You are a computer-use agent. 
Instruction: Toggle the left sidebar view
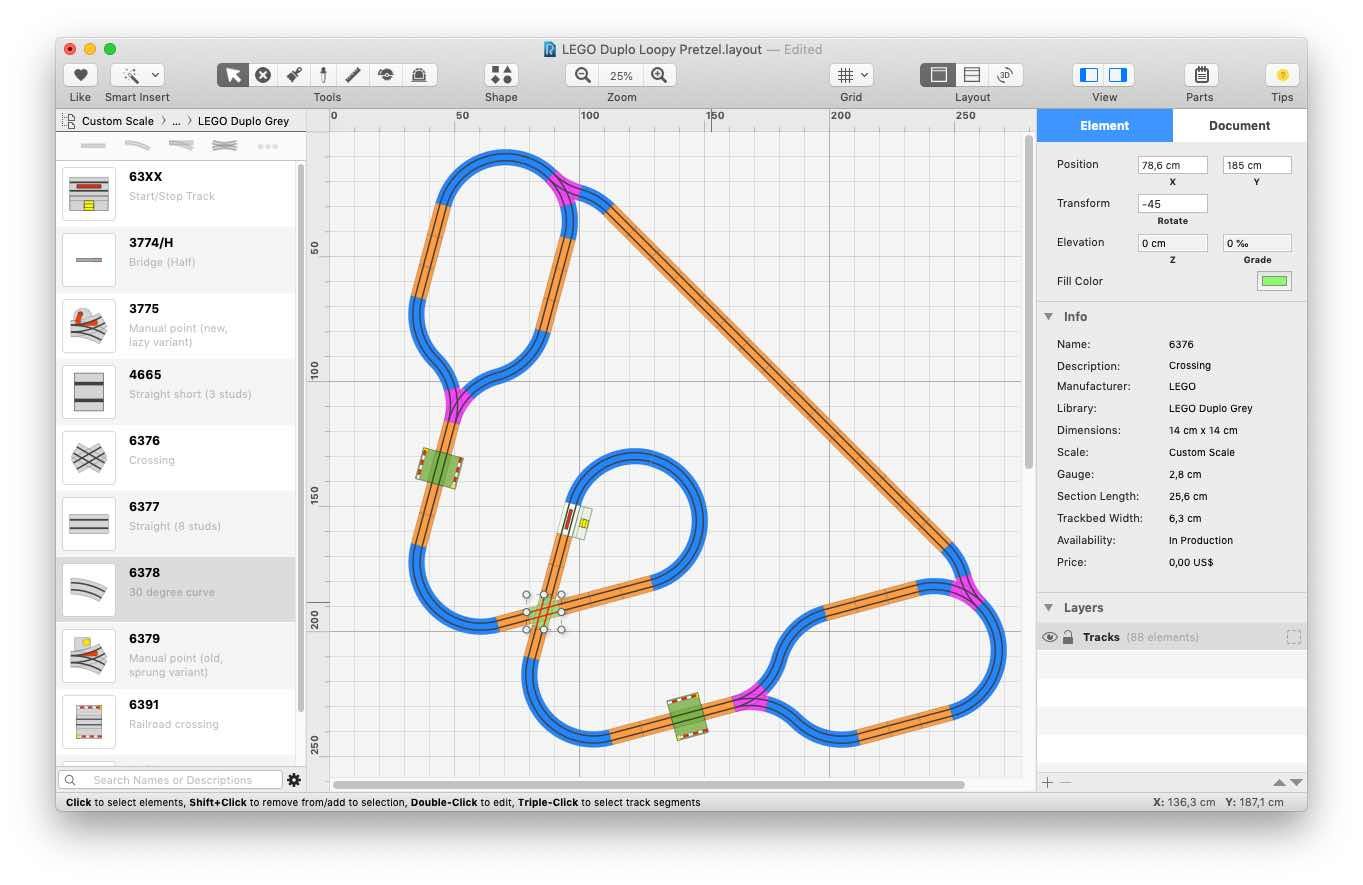[x=1089, y=75]
